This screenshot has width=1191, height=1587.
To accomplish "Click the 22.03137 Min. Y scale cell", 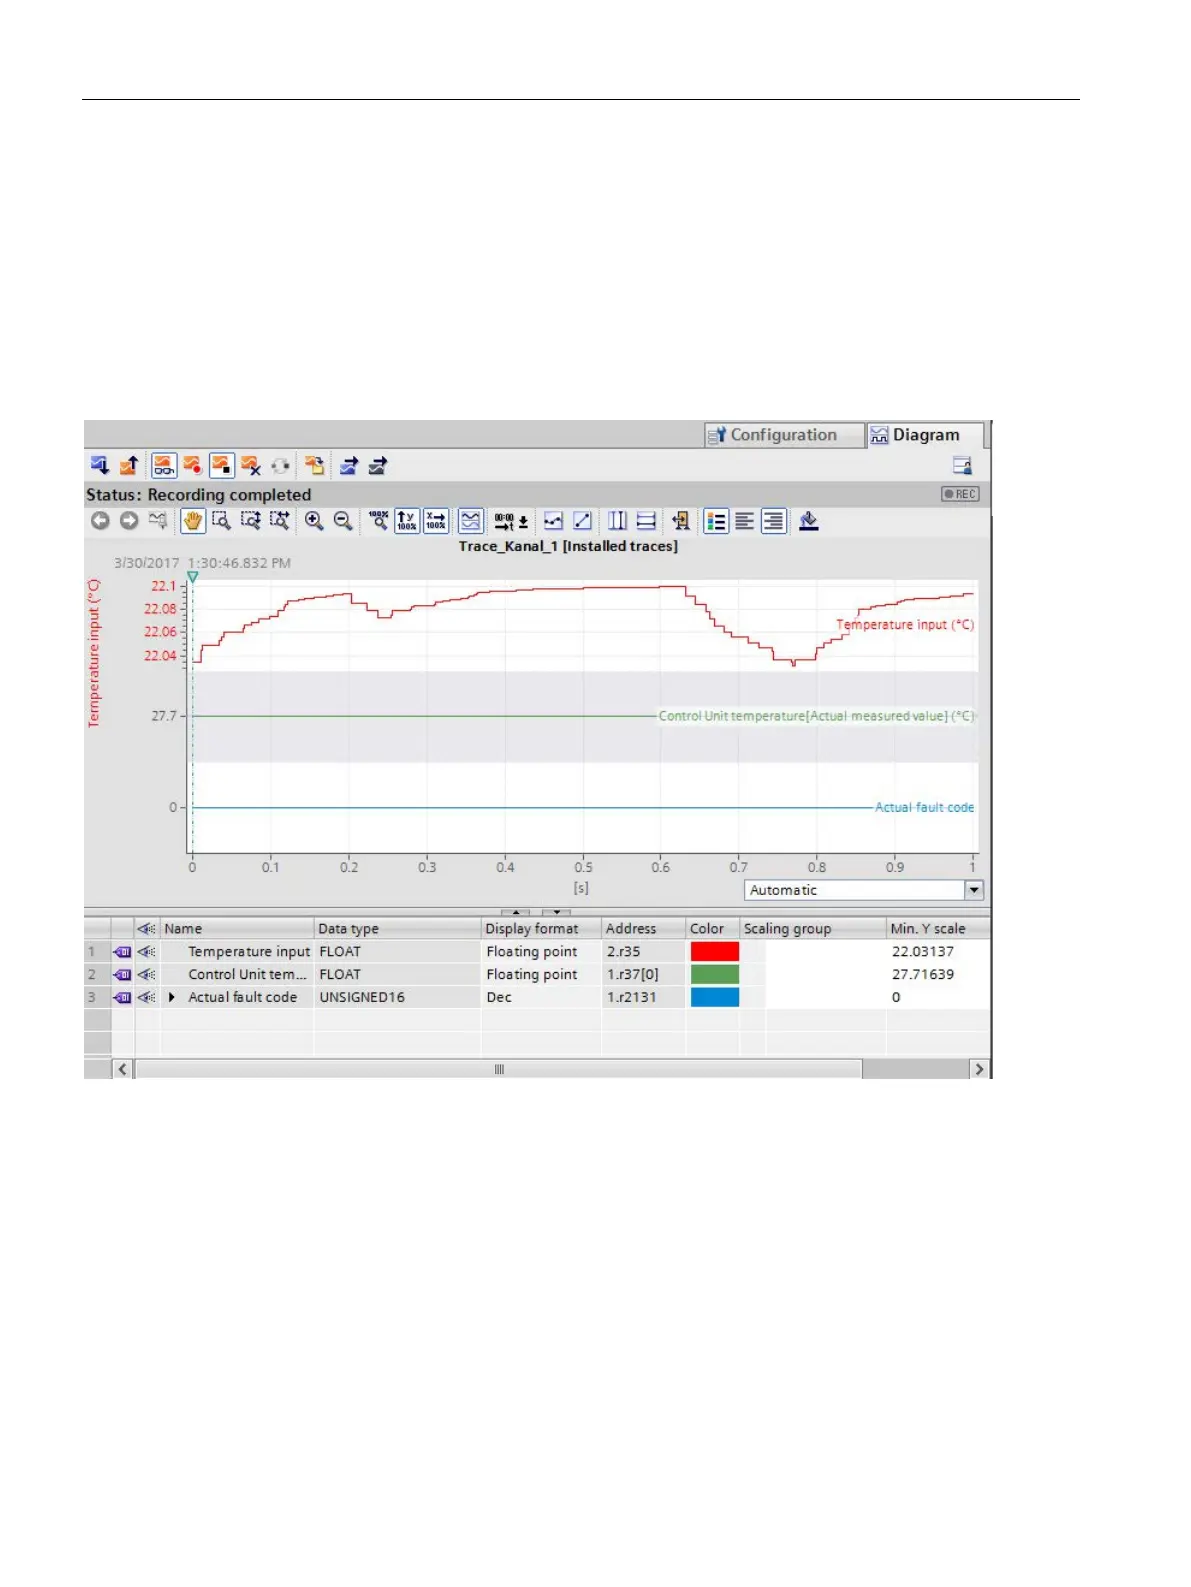I will 938,952.
